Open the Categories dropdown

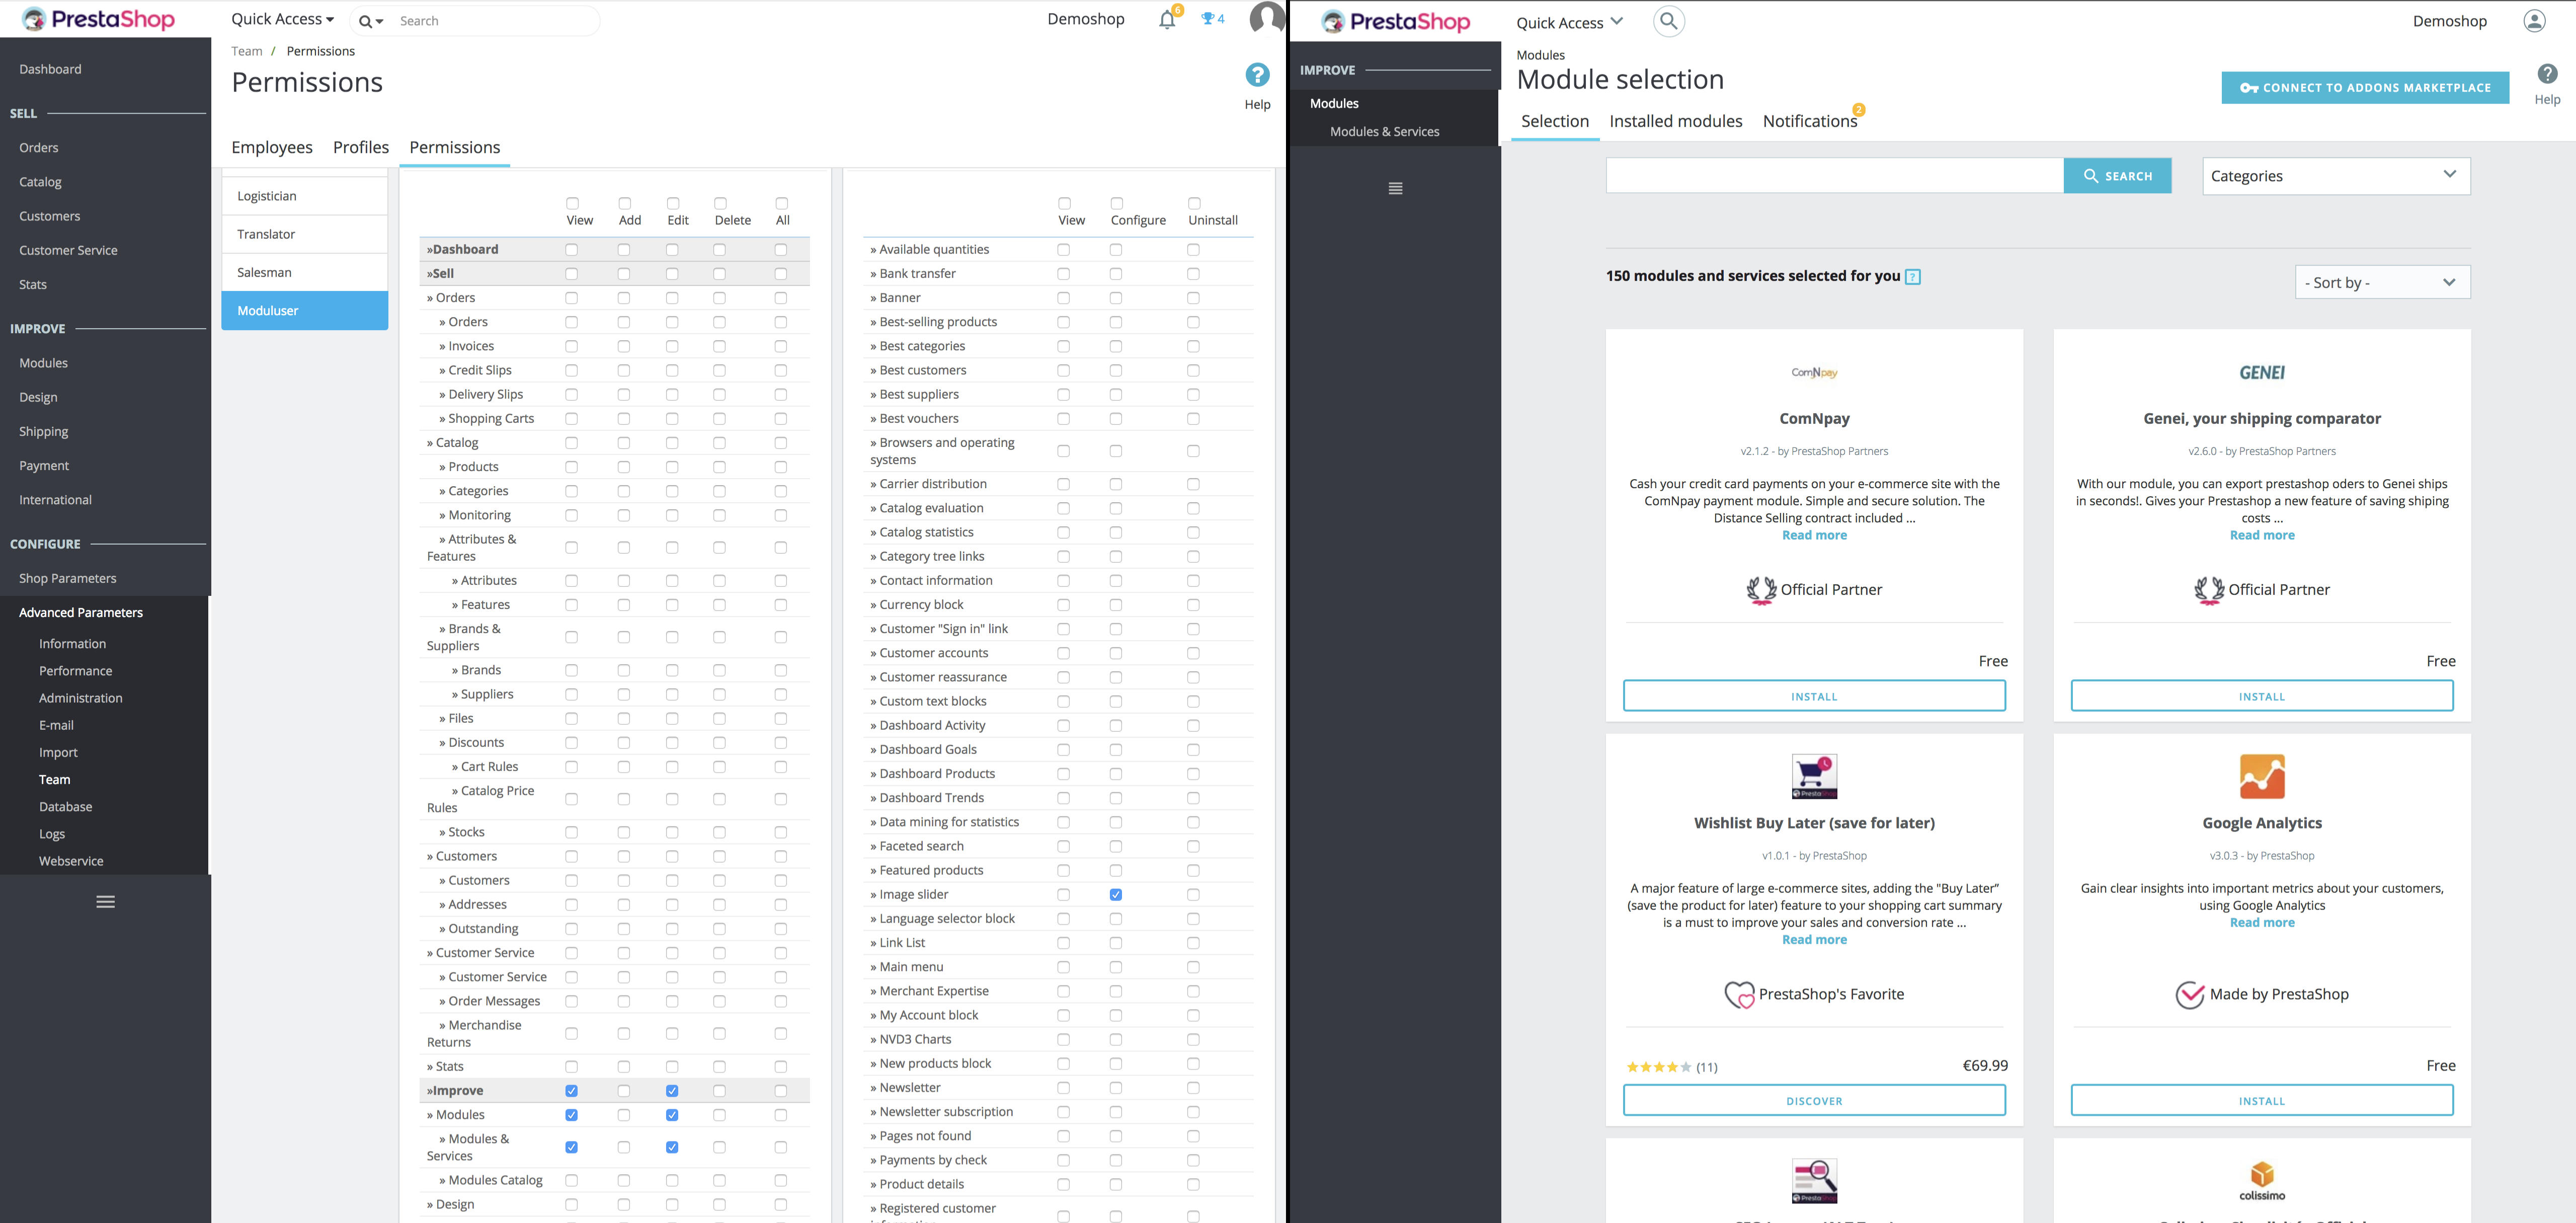click(x=2335, y=176)
